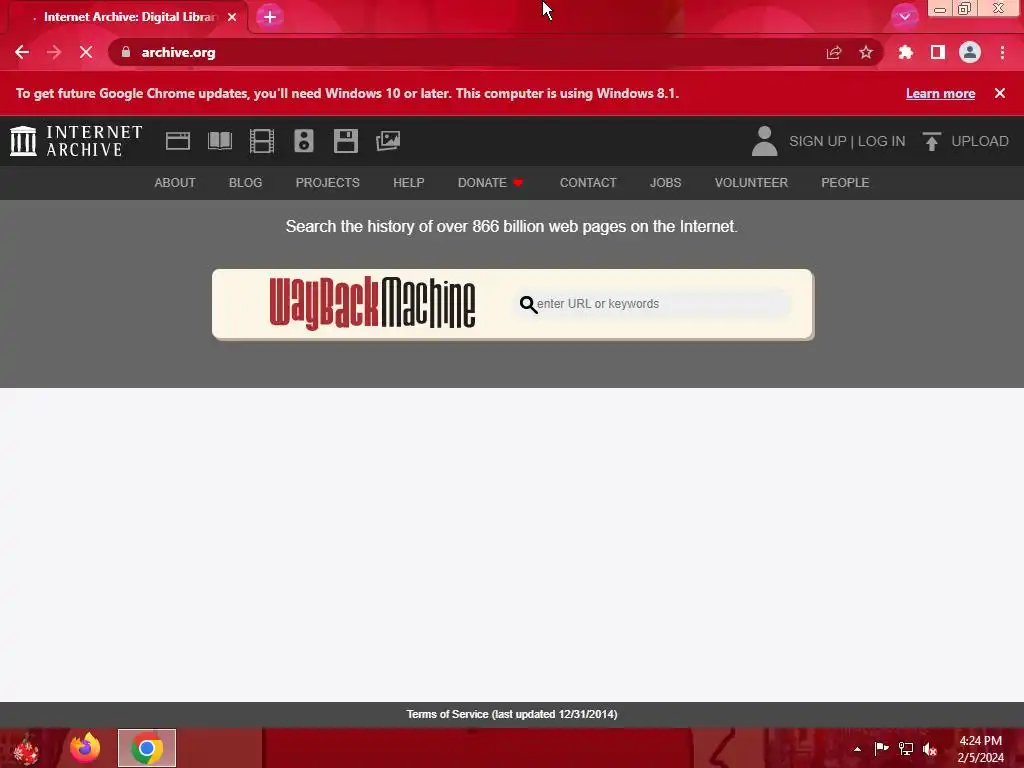The height and width of the screenshot is (768, 1024).
Task: Open the Extensions puzzle icon
Action: point(906,52)
